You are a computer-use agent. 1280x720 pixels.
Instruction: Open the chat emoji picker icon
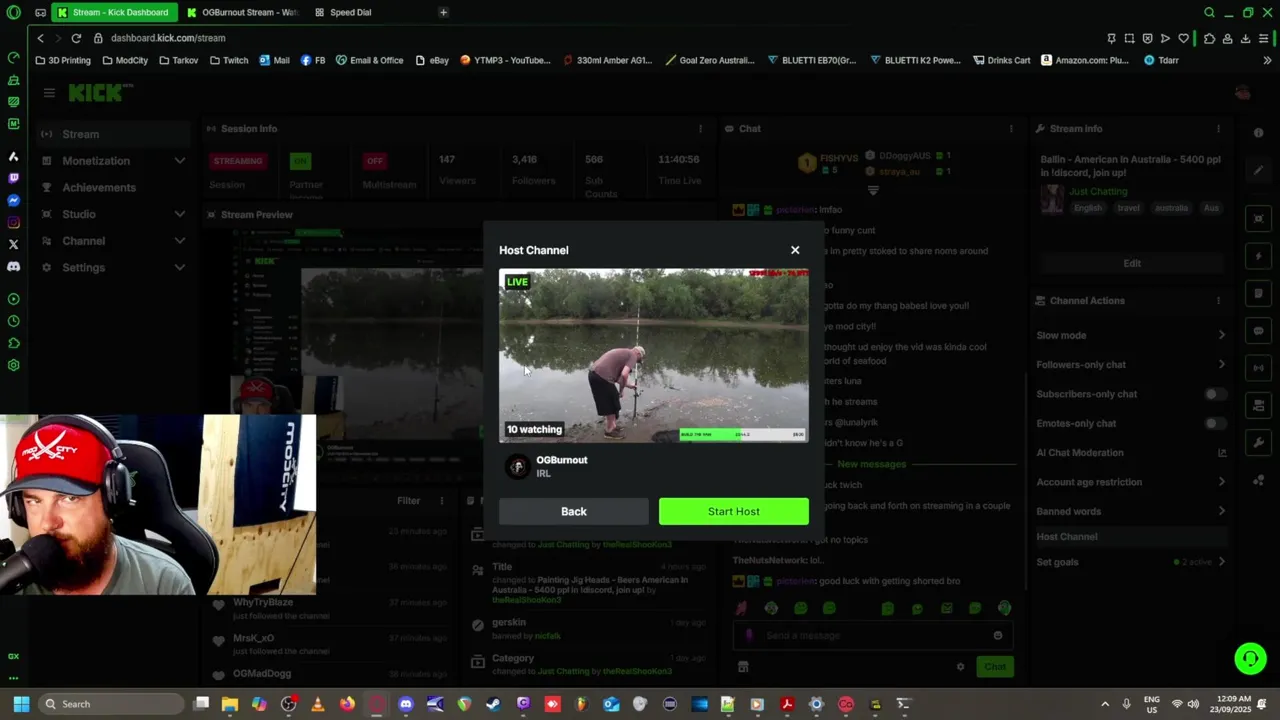point(998,635)
